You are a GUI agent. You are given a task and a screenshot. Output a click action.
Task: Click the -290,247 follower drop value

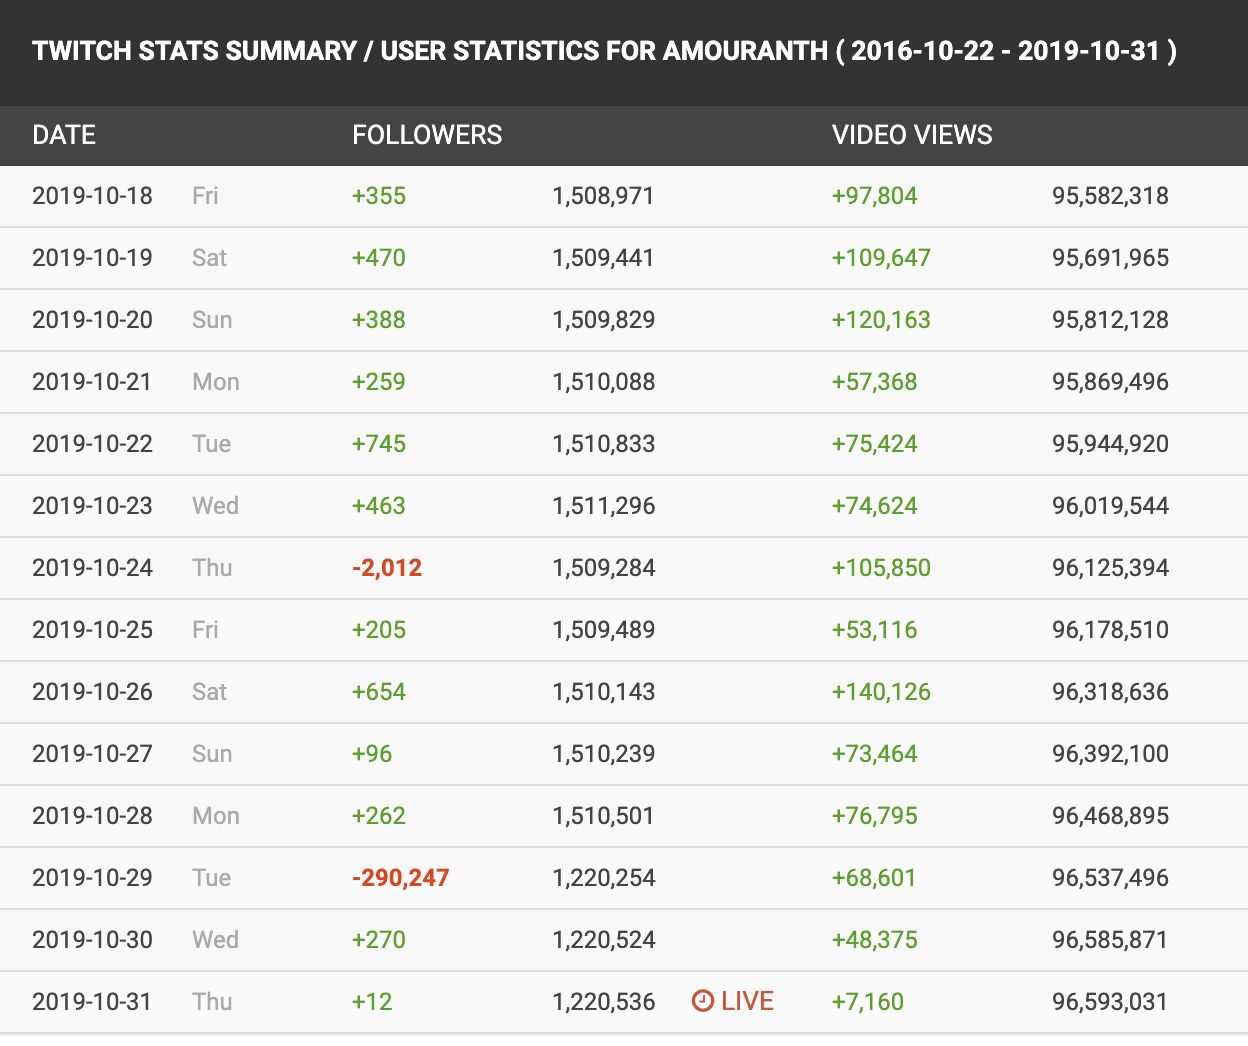point(401,878)
